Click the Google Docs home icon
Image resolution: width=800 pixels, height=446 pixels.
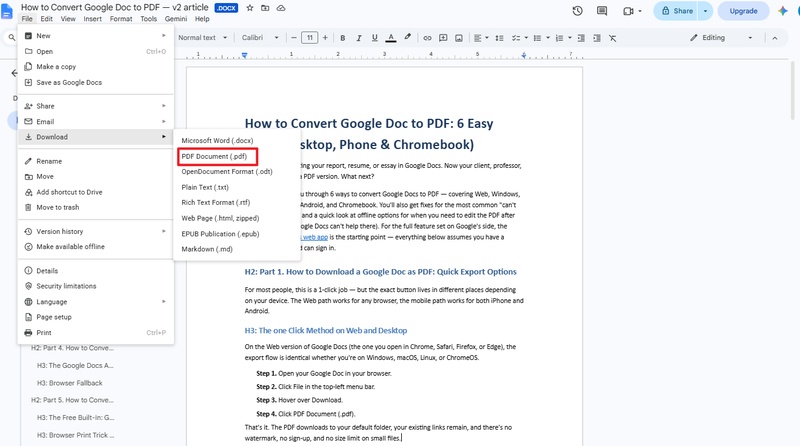(x=7, y=11)
